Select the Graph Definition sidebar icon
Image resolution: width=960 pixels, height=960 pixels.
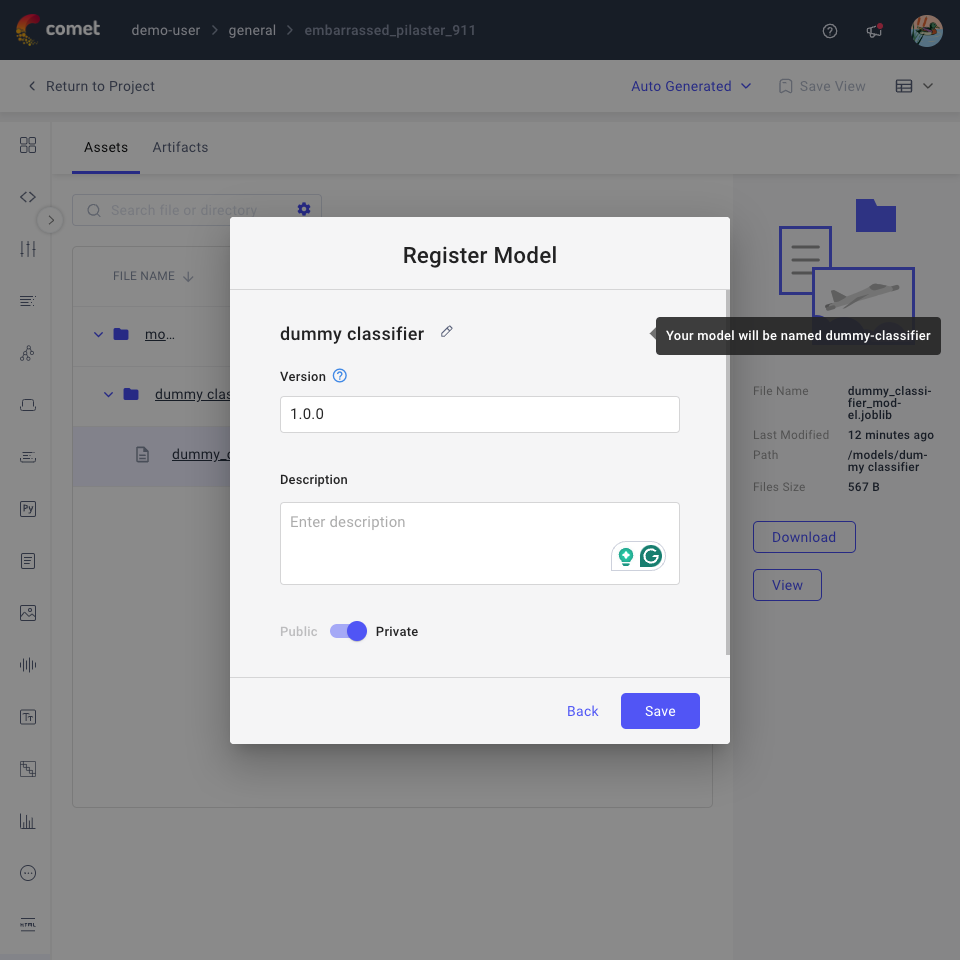(27, 353)
